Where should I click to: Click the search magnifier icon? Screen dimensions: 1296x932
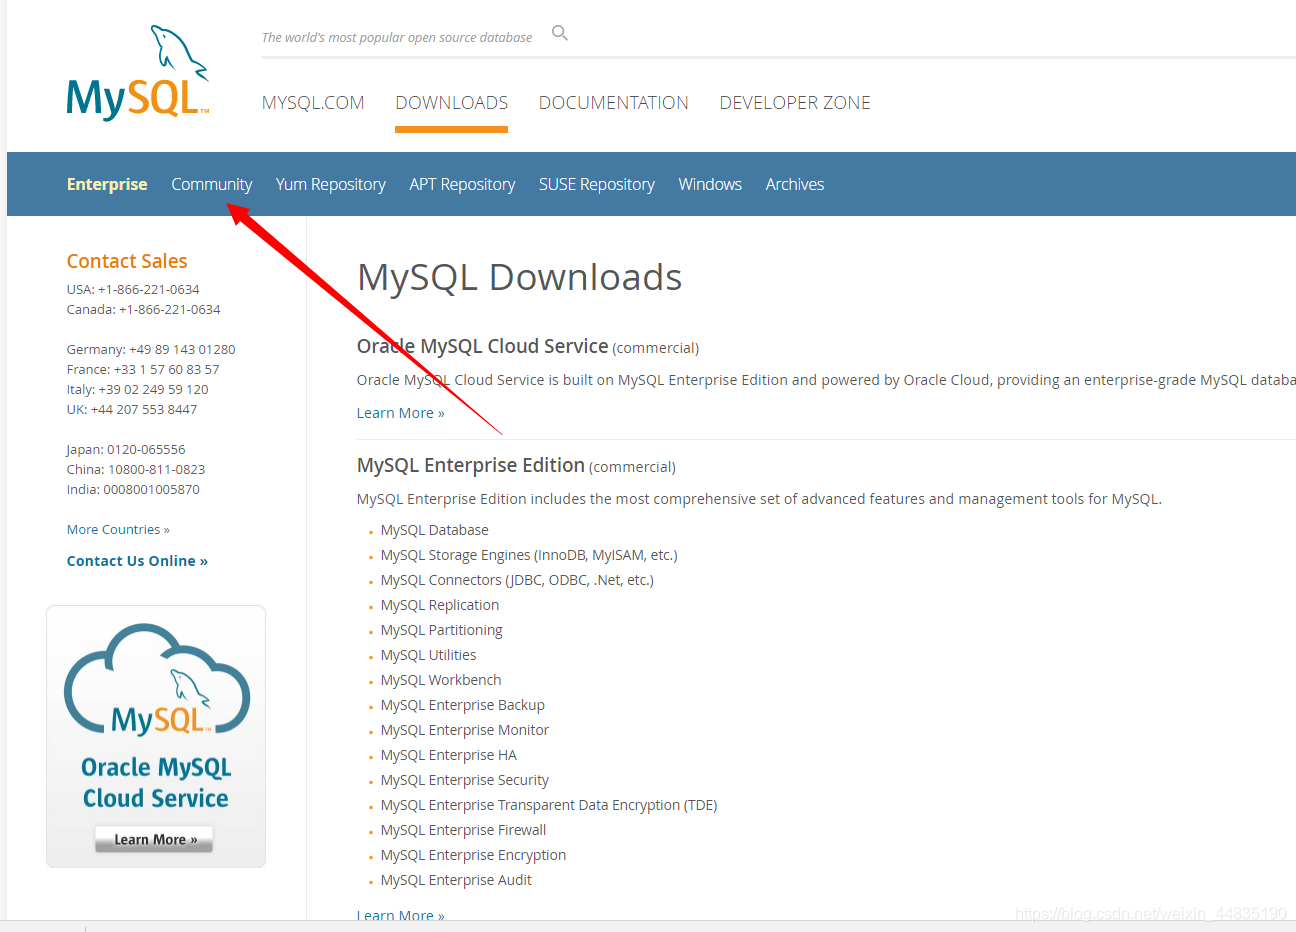click(560, 33)
